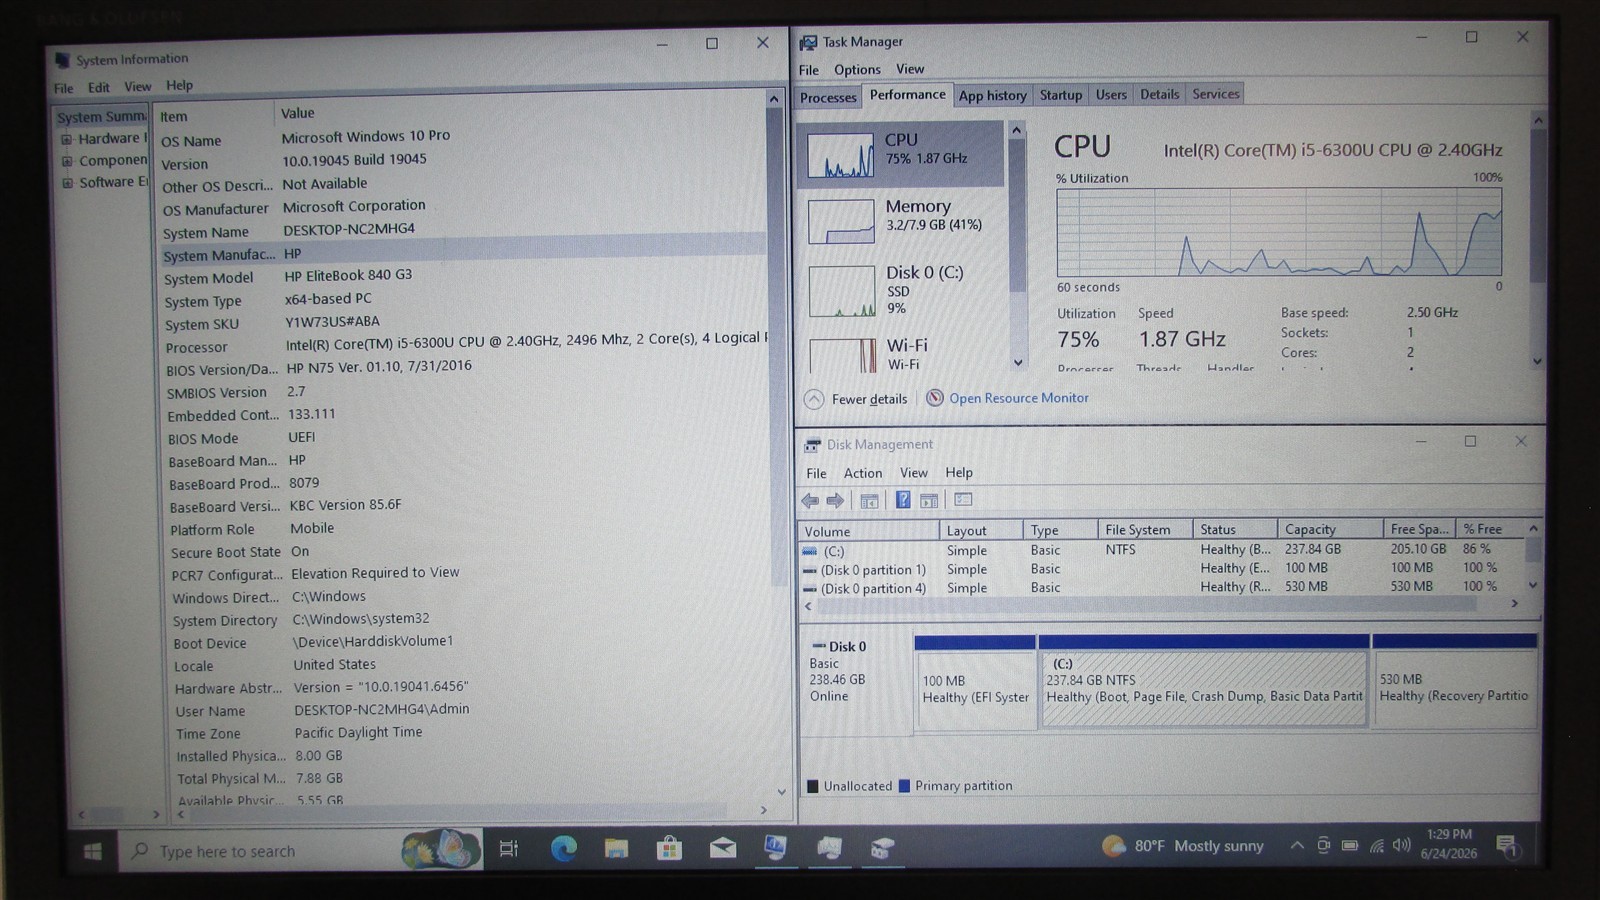Open Wi-Fi network icon in system tray
Screen dimensions: 1600x900
click(1377, 846)
